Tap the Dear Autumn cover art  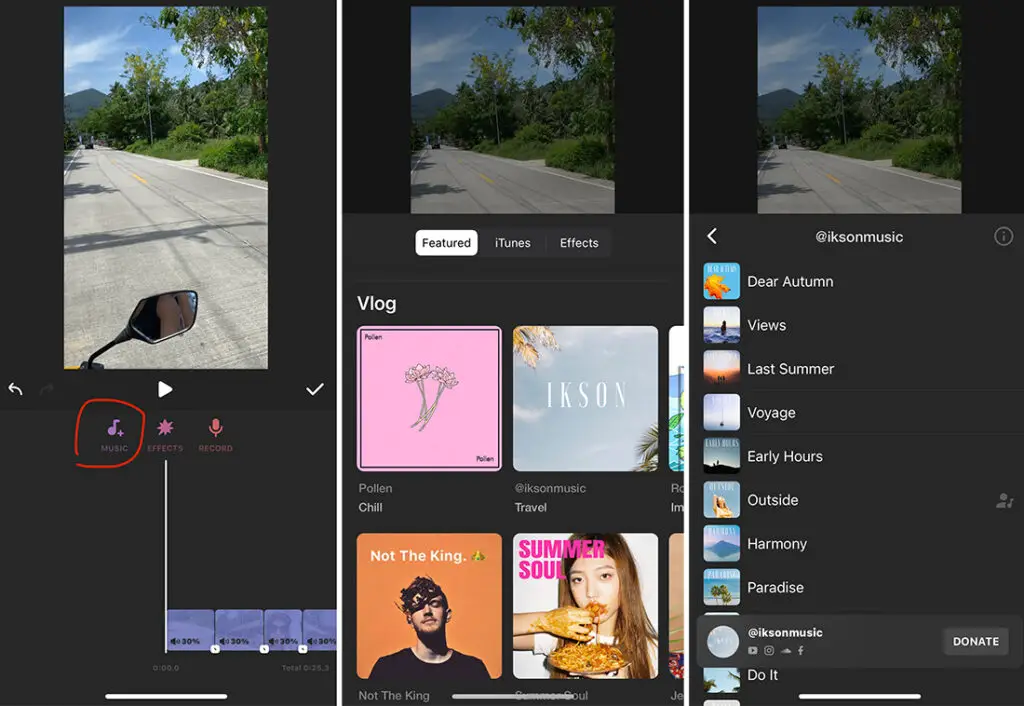pyautogui.click(x=722, y=281)
